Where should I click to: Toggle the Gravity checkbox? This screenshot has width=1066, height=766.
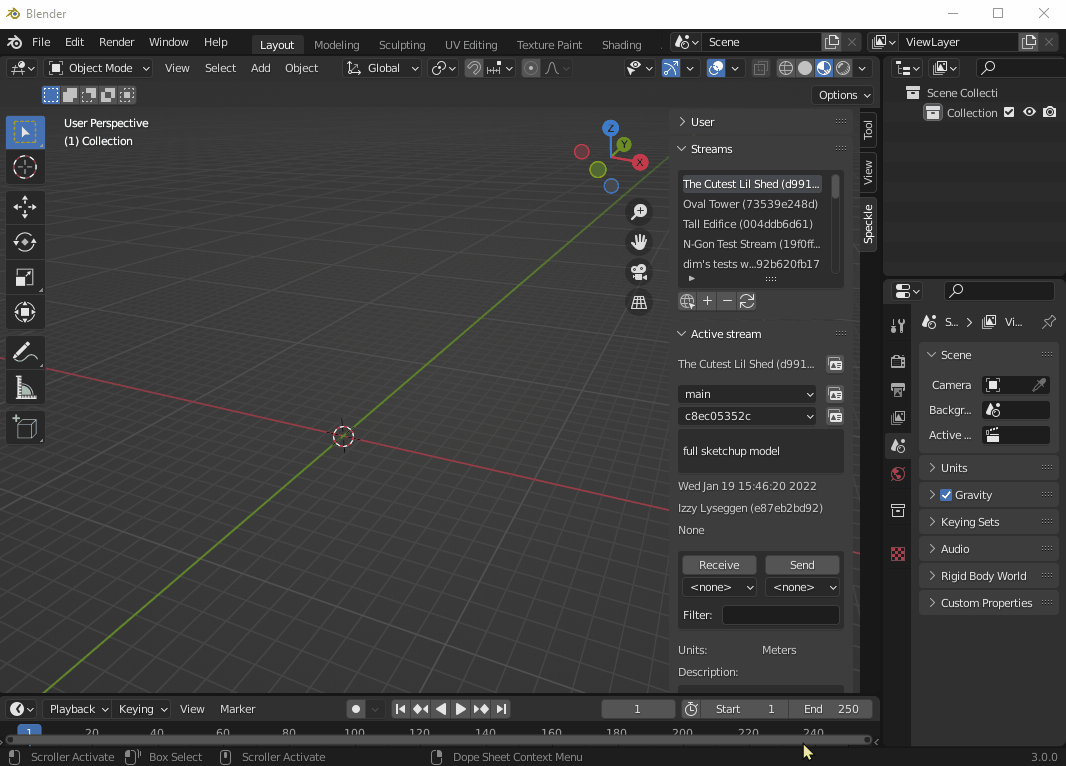(946, 495)
